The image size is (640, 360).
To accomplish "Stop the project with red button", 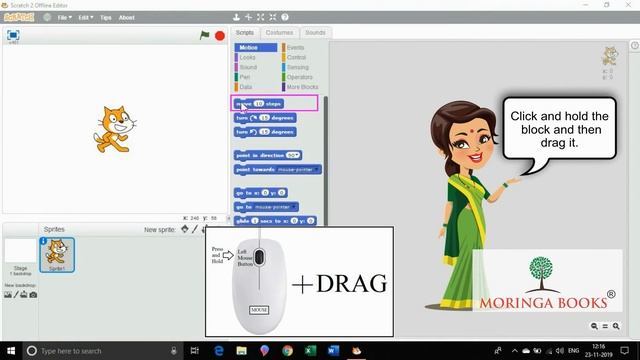I will point(220,36).
